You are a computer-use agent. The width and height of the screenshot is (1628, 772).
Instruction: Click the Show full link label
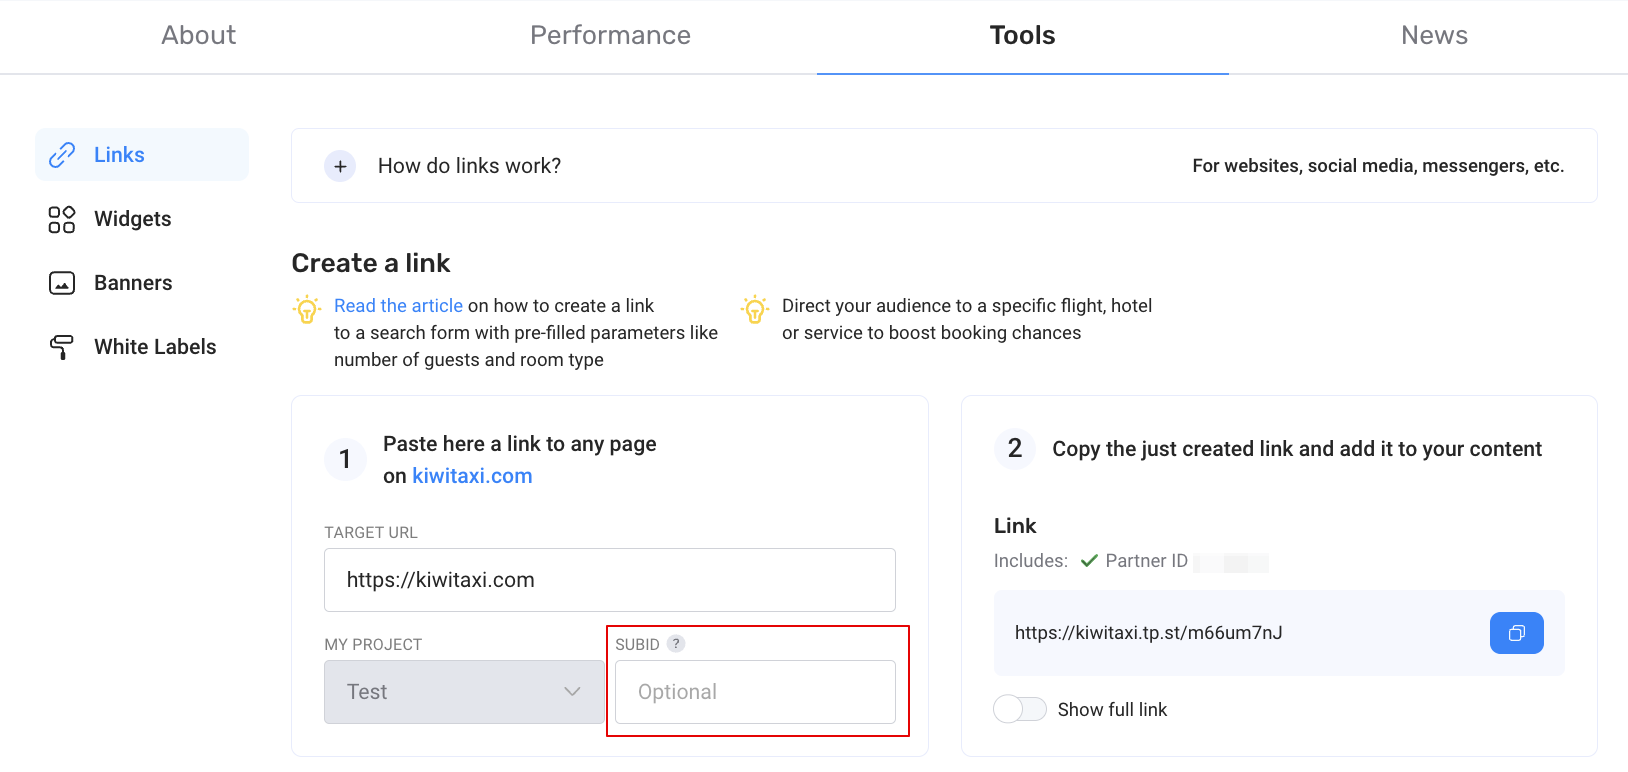(1112, 710)
